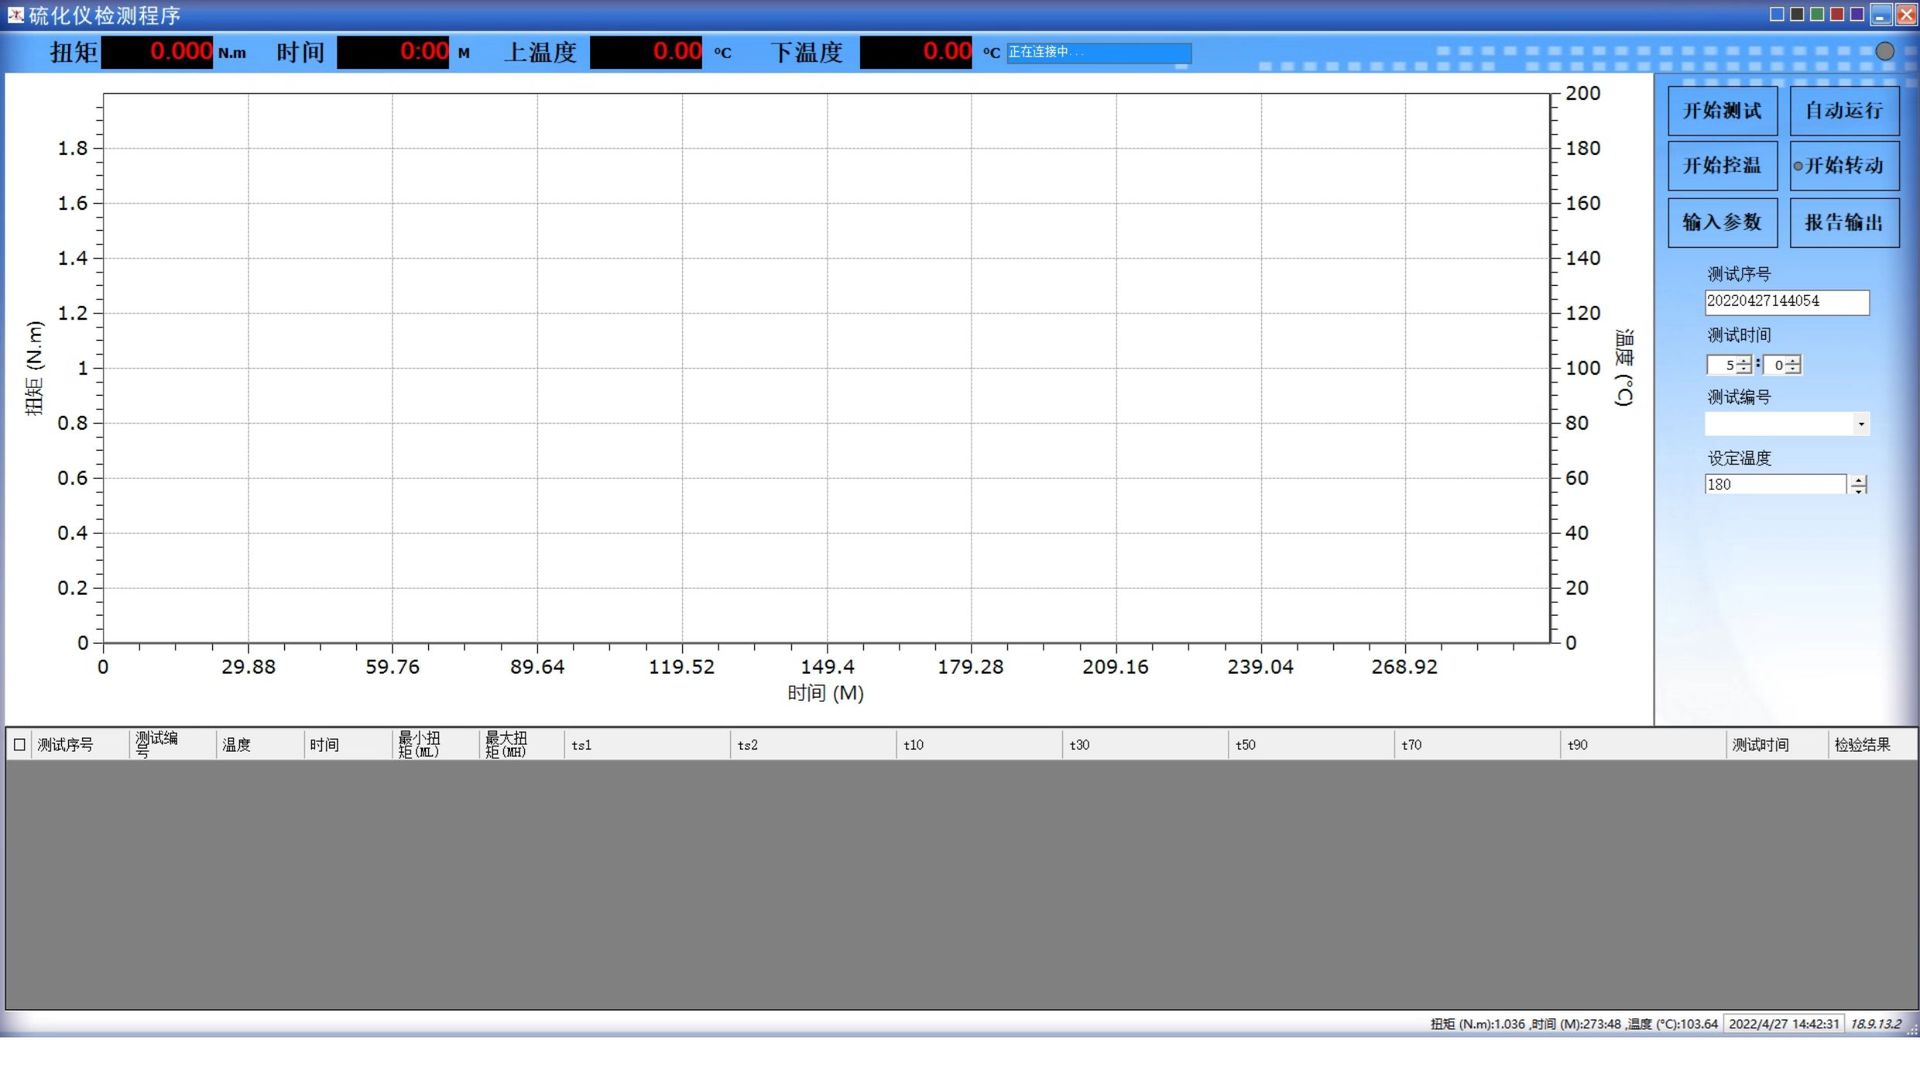Screen dimensions: 1920x1077
Task: Click the 设定温度 label in the side panel
Action: pos(1739,458)
